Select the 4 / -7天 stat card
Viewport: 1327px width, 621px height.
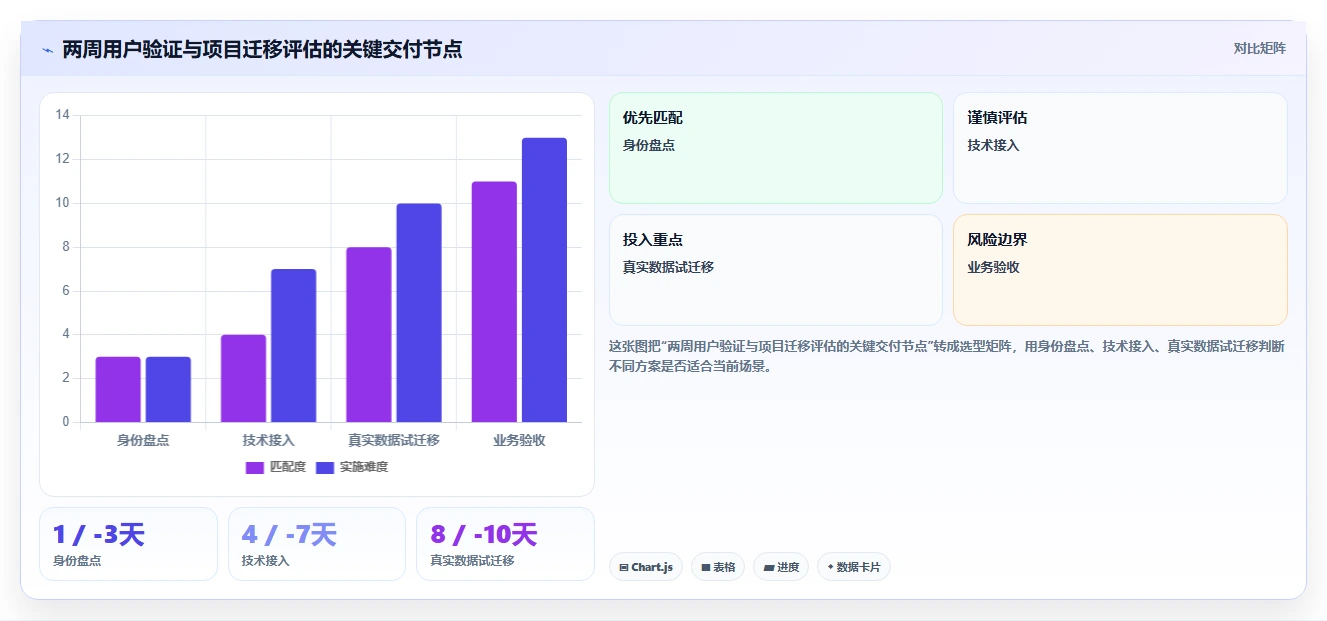pos(317,544)
